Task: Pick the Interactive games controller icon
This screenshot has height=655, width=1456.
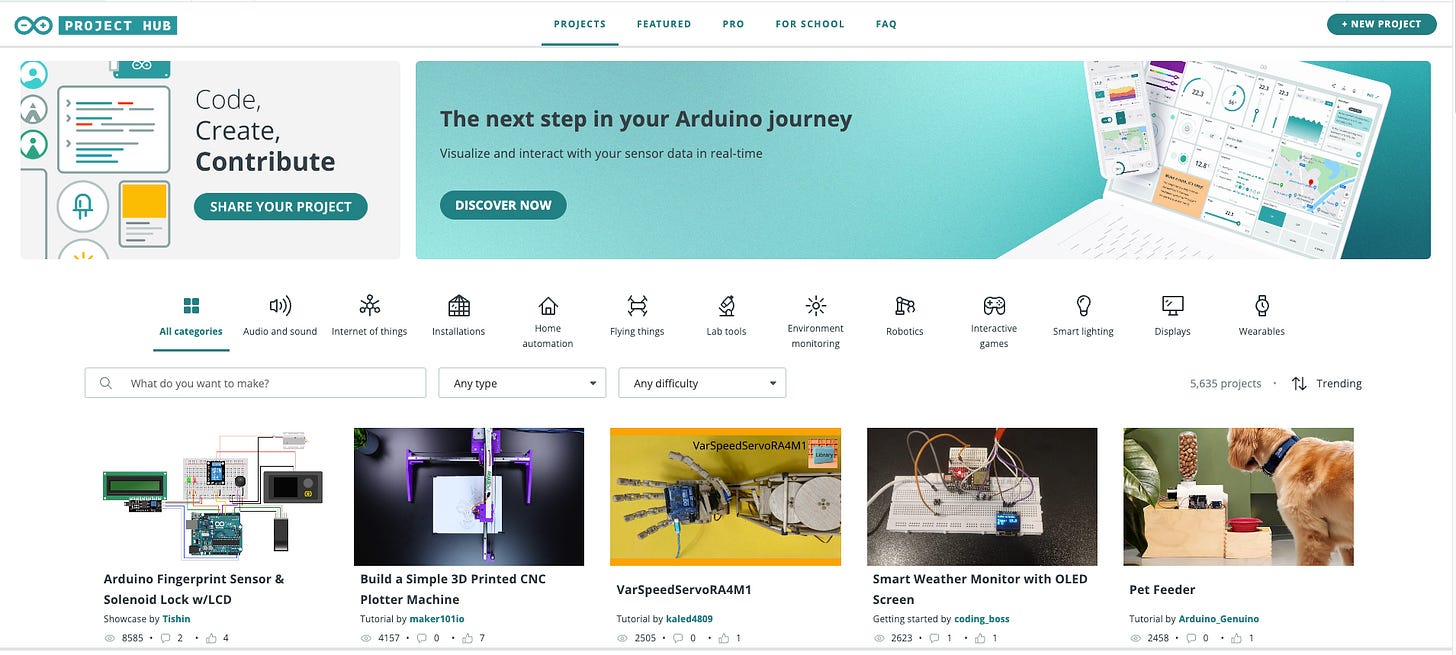Action: 994,305
